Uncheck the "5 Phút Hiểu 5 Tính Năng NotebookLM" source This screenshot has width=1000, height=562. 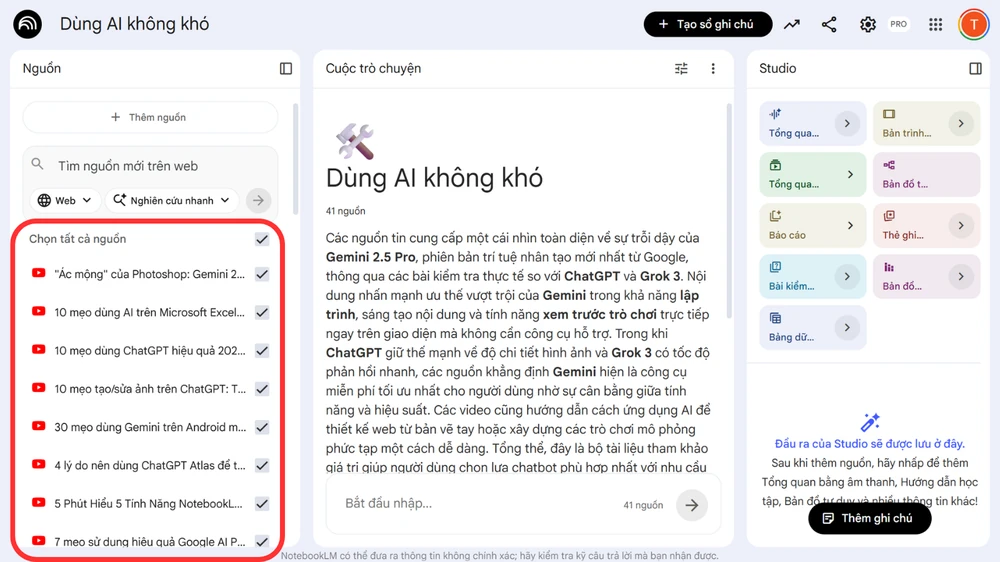[262, 504]
